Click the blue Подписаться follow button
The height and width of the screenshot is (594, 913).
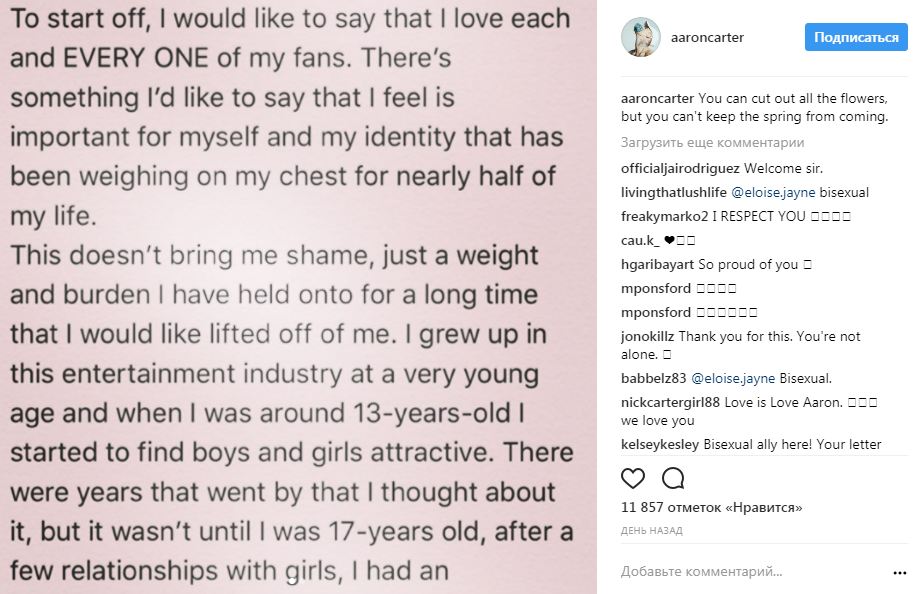click(856, 38)
